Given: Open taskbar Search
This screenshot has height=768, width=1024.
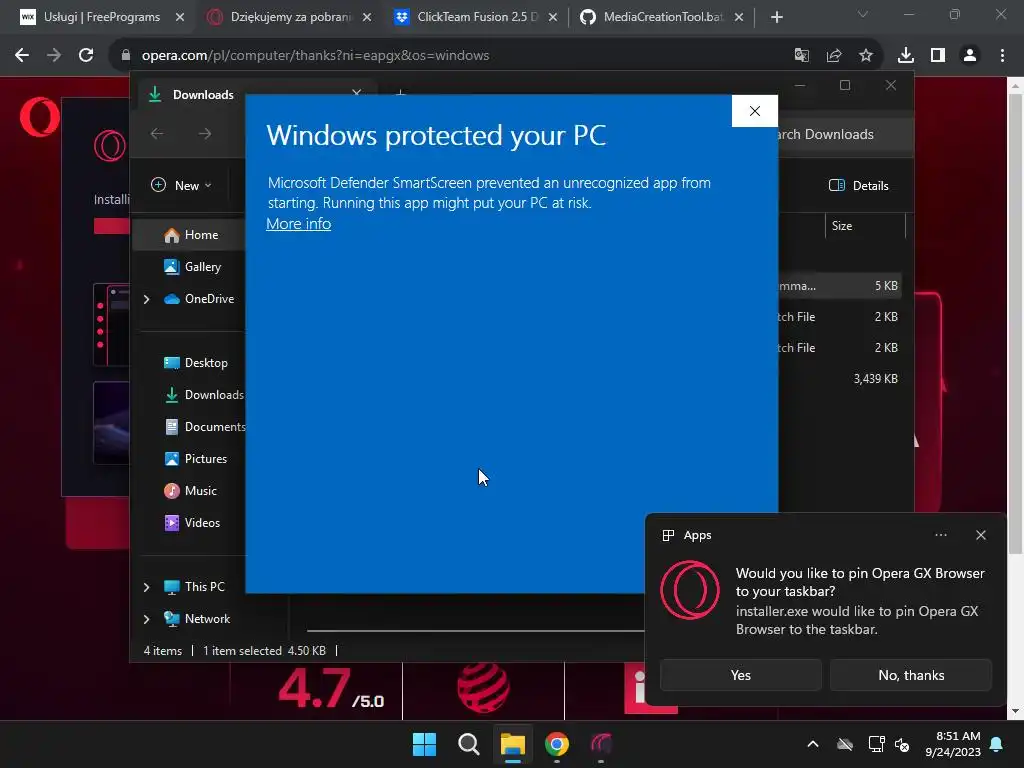Looking at the screenshot, I should coord(468,744).
